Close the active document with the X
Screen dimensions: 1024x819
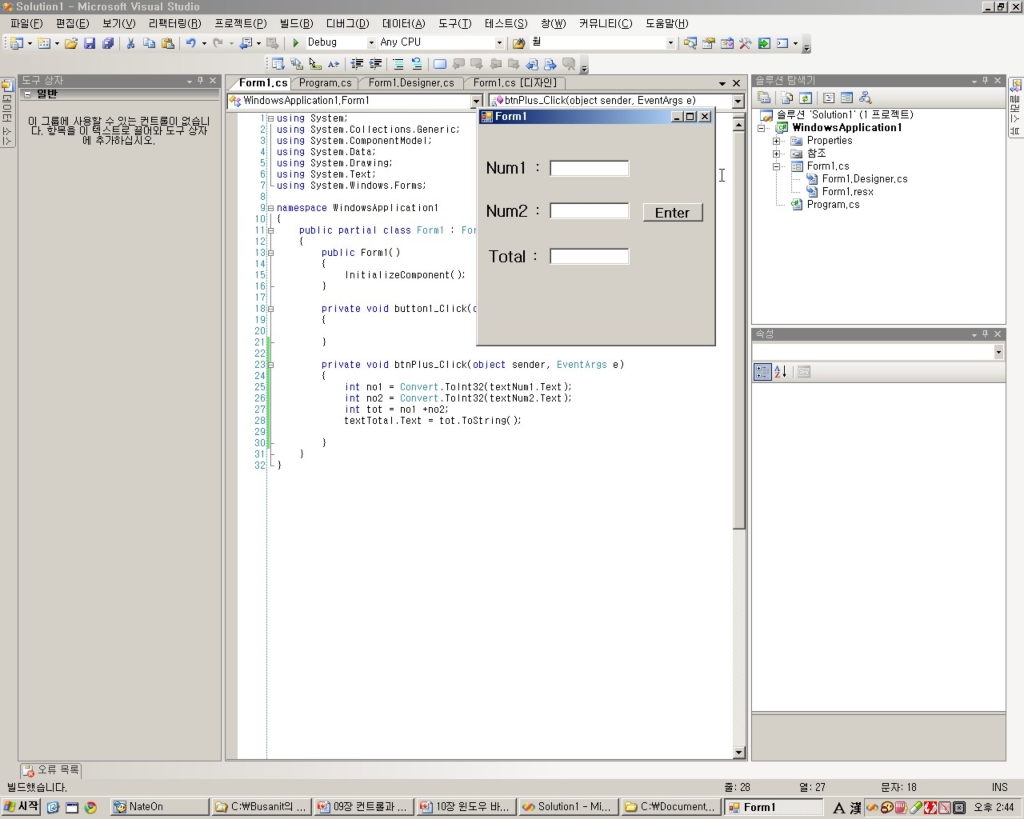click(x=736, y=83)
